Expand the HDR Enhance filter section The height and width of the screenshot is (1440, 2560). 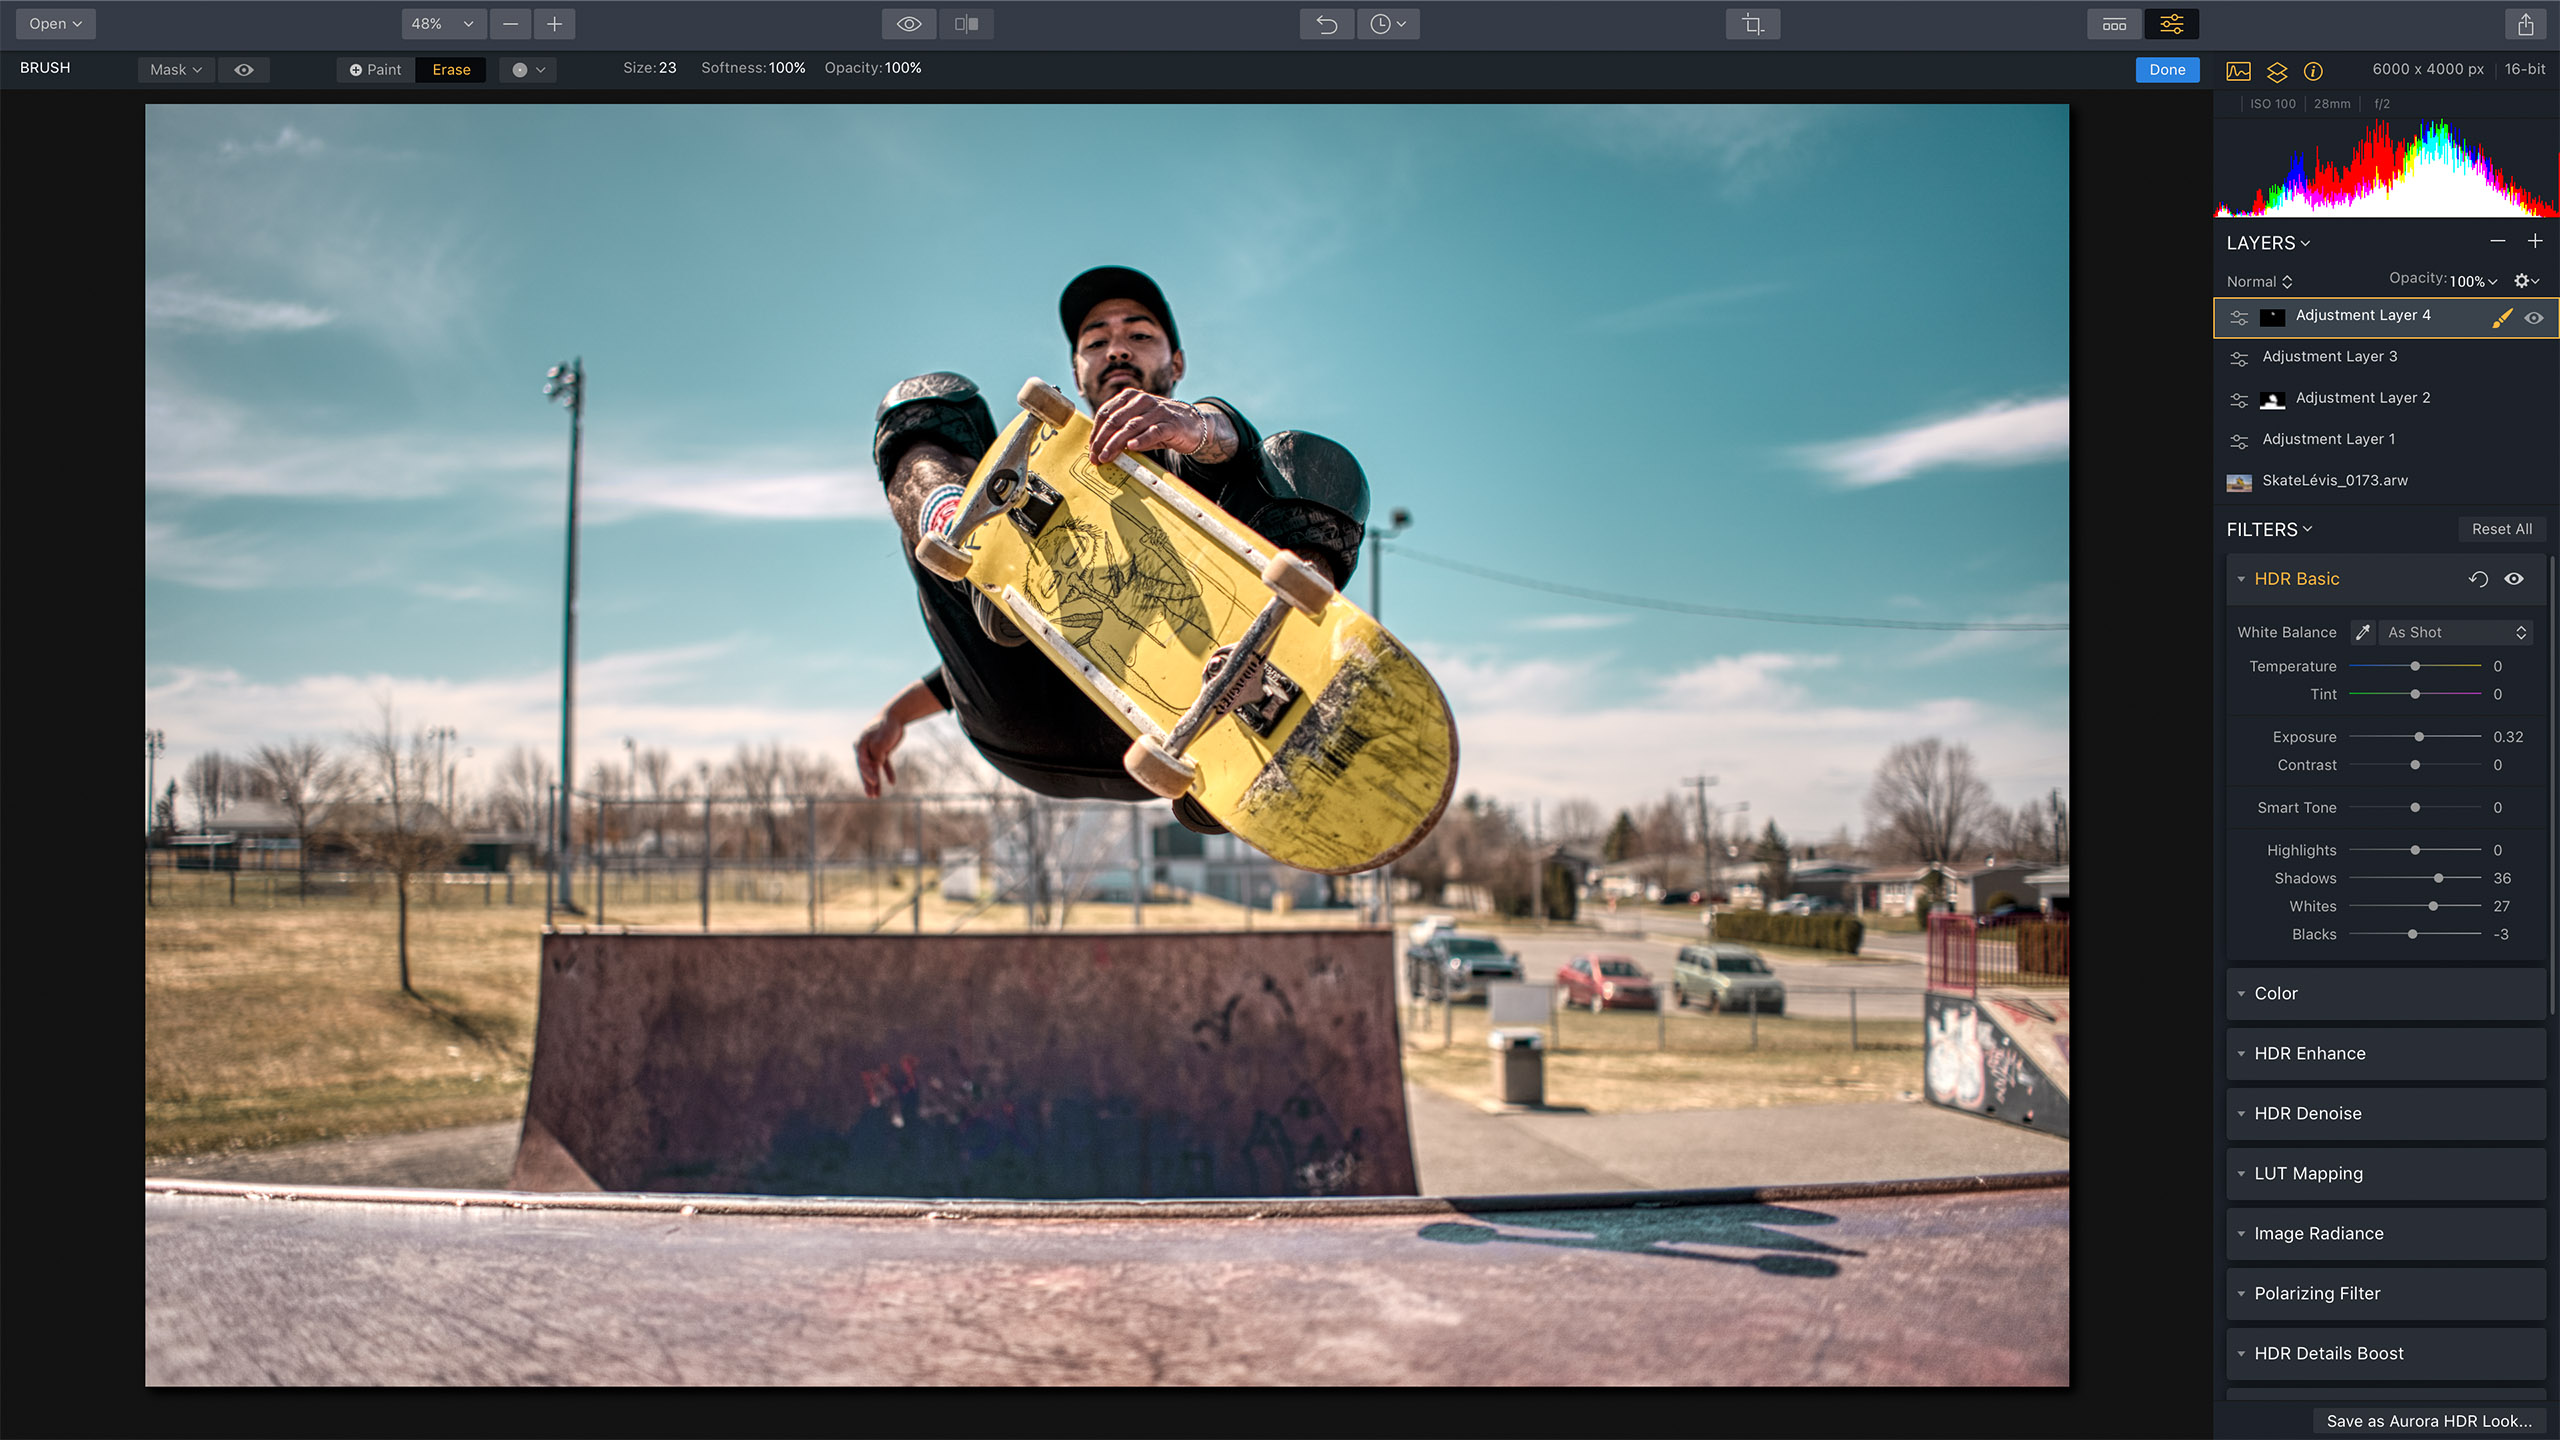pyautogui.click(x=2309, y=1053)
